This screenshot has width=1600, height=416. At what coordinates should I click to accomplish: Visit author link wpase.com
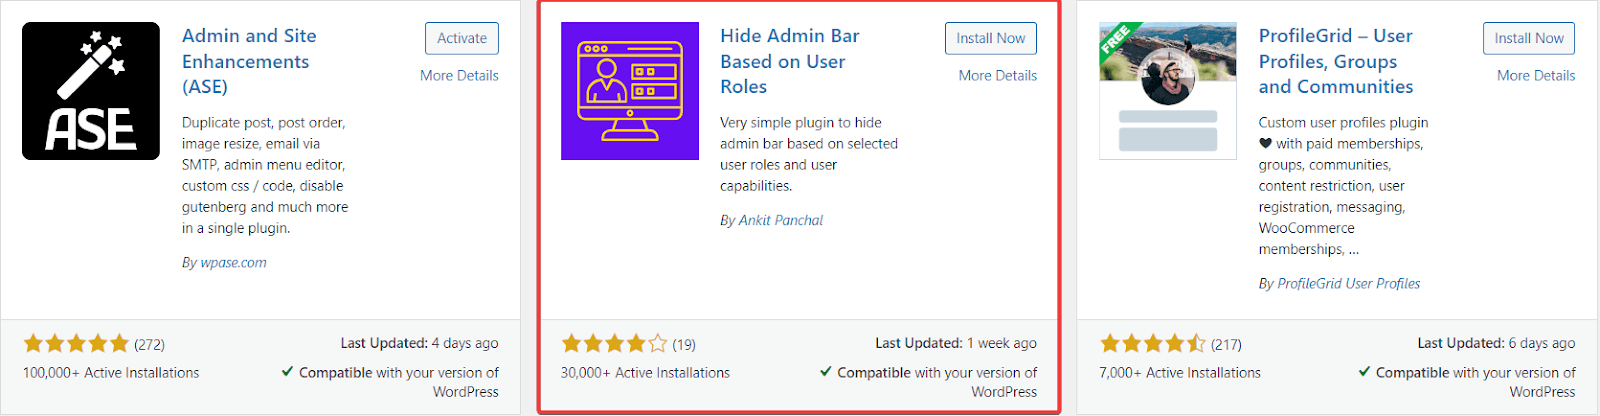coord(233,262)
